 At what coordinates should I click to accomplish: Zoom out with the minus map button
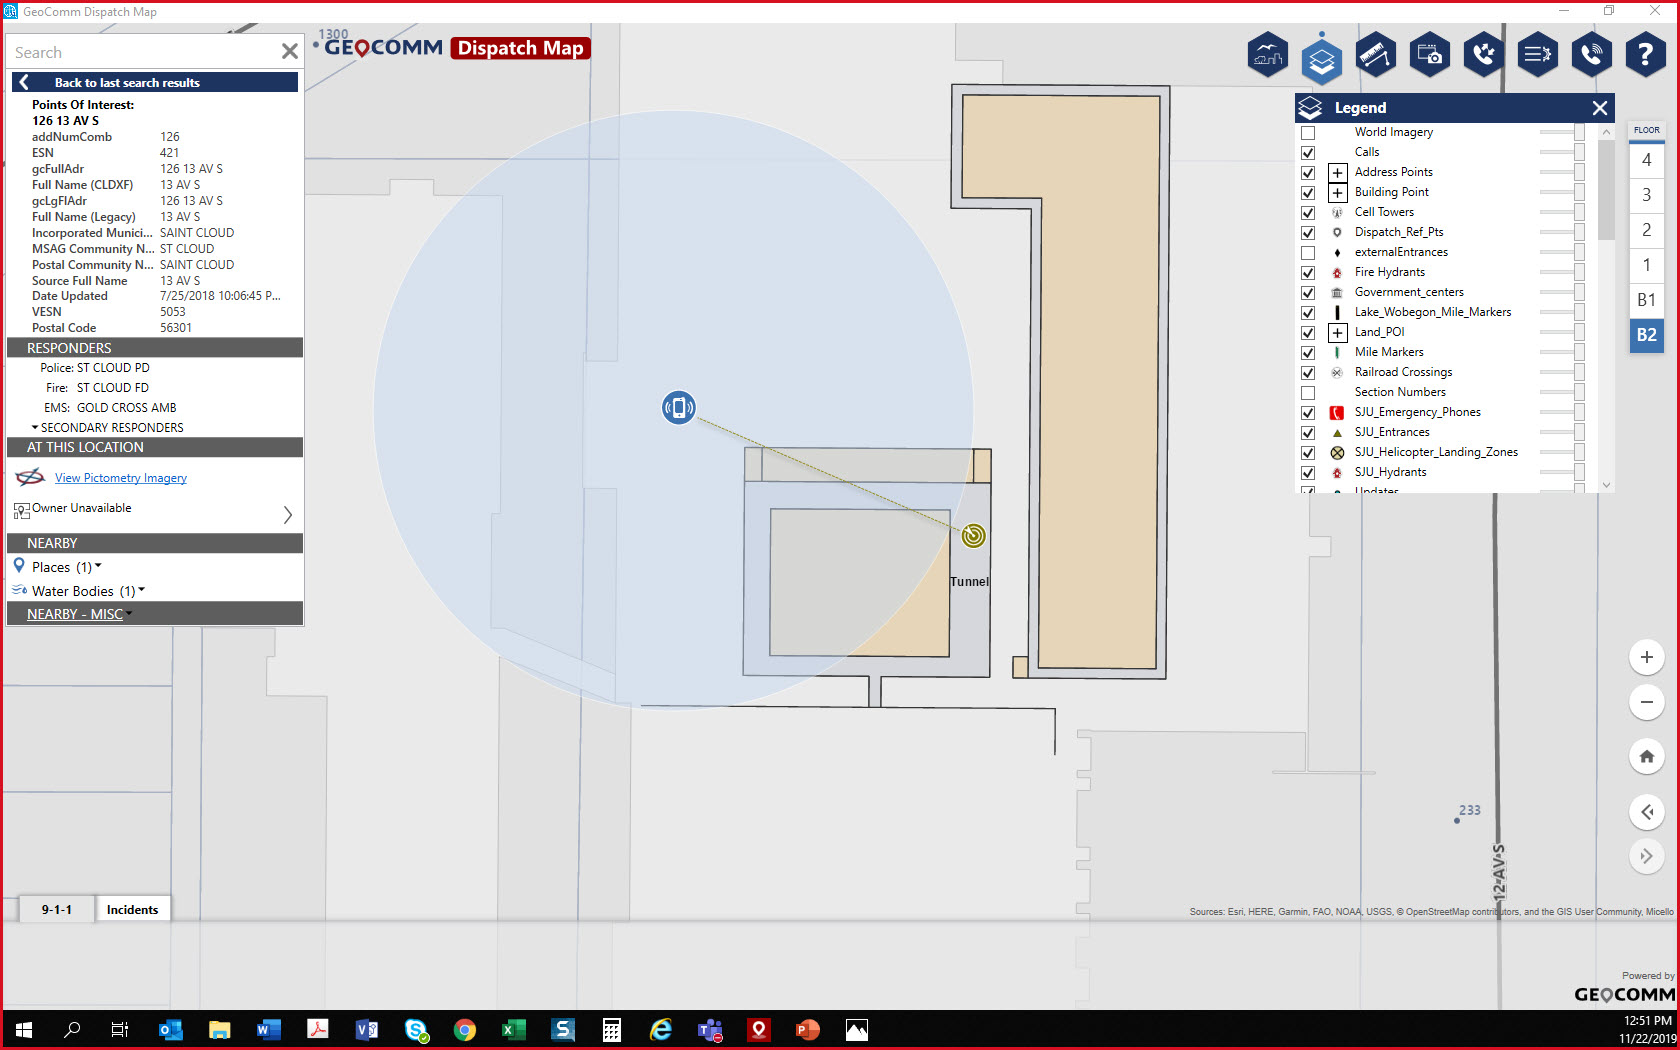[x=1646, y=702]
